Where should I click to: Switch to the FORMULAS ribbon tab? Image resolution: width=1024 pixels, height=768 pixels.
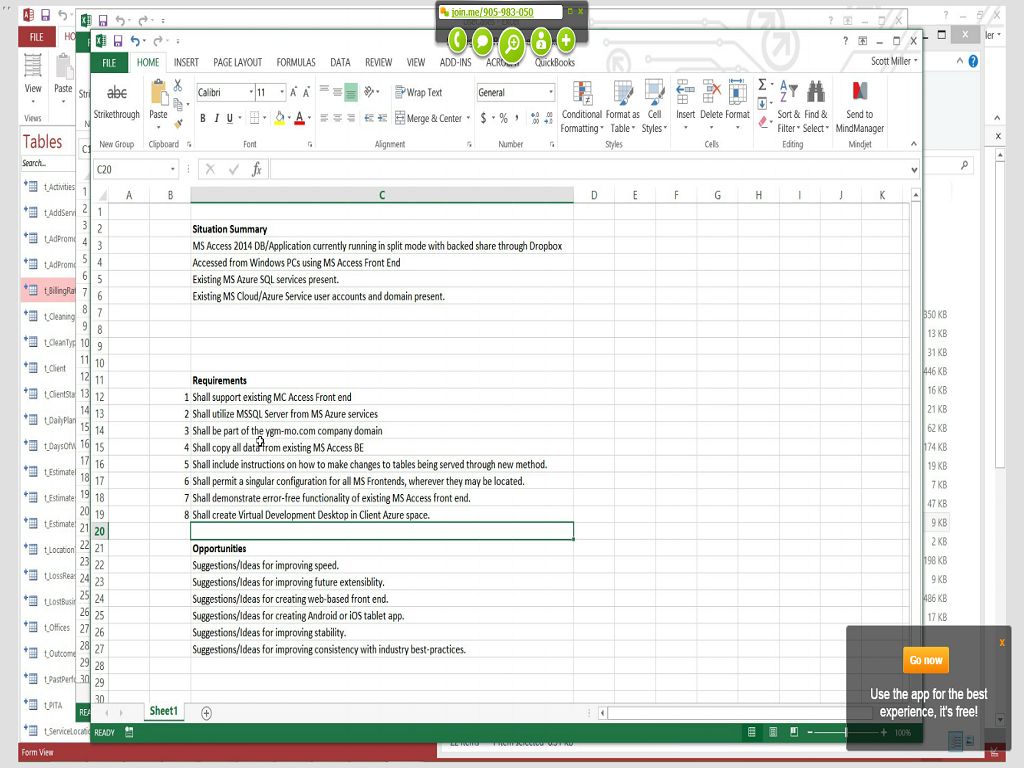click(296, 62)
